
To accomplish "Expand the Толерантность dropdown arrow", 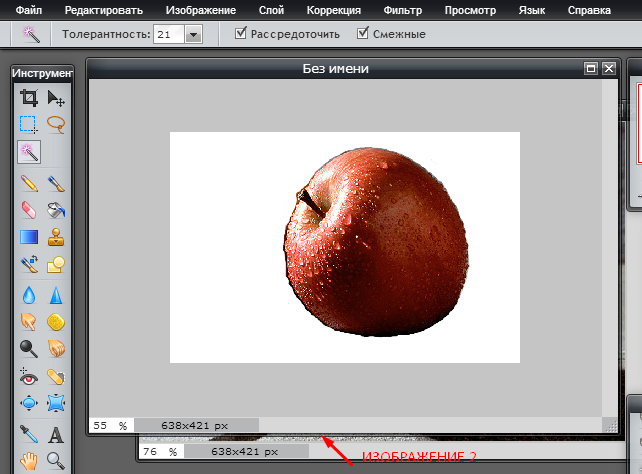I will click(193, 34).
